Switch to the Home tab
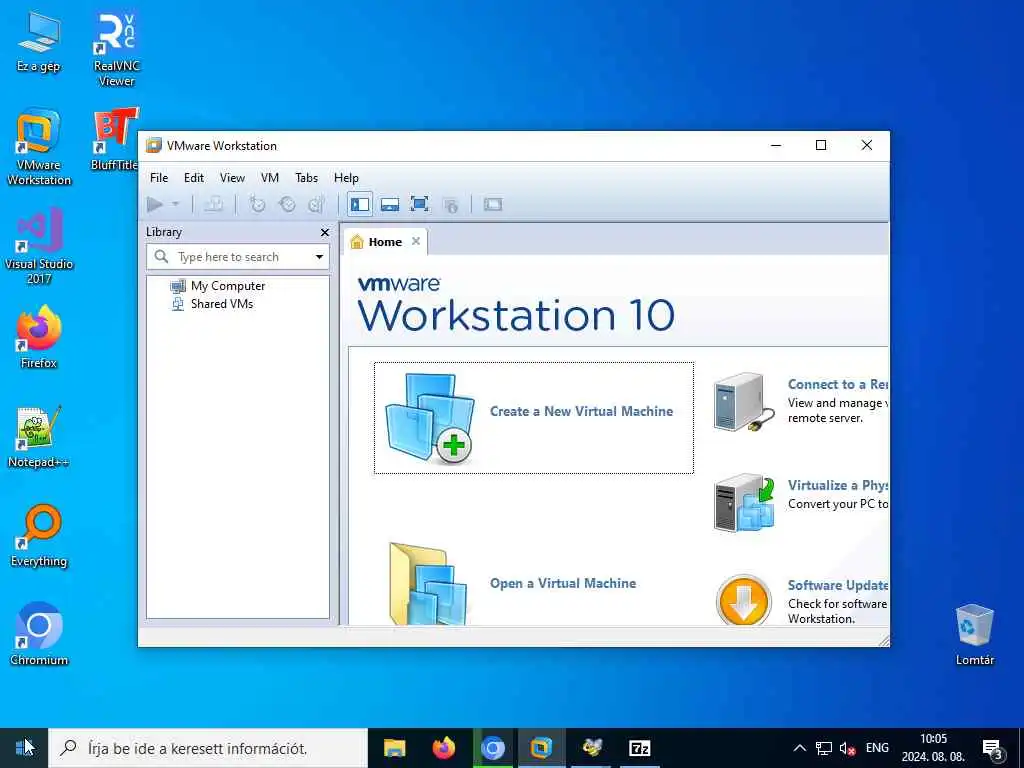 point(385,242)
